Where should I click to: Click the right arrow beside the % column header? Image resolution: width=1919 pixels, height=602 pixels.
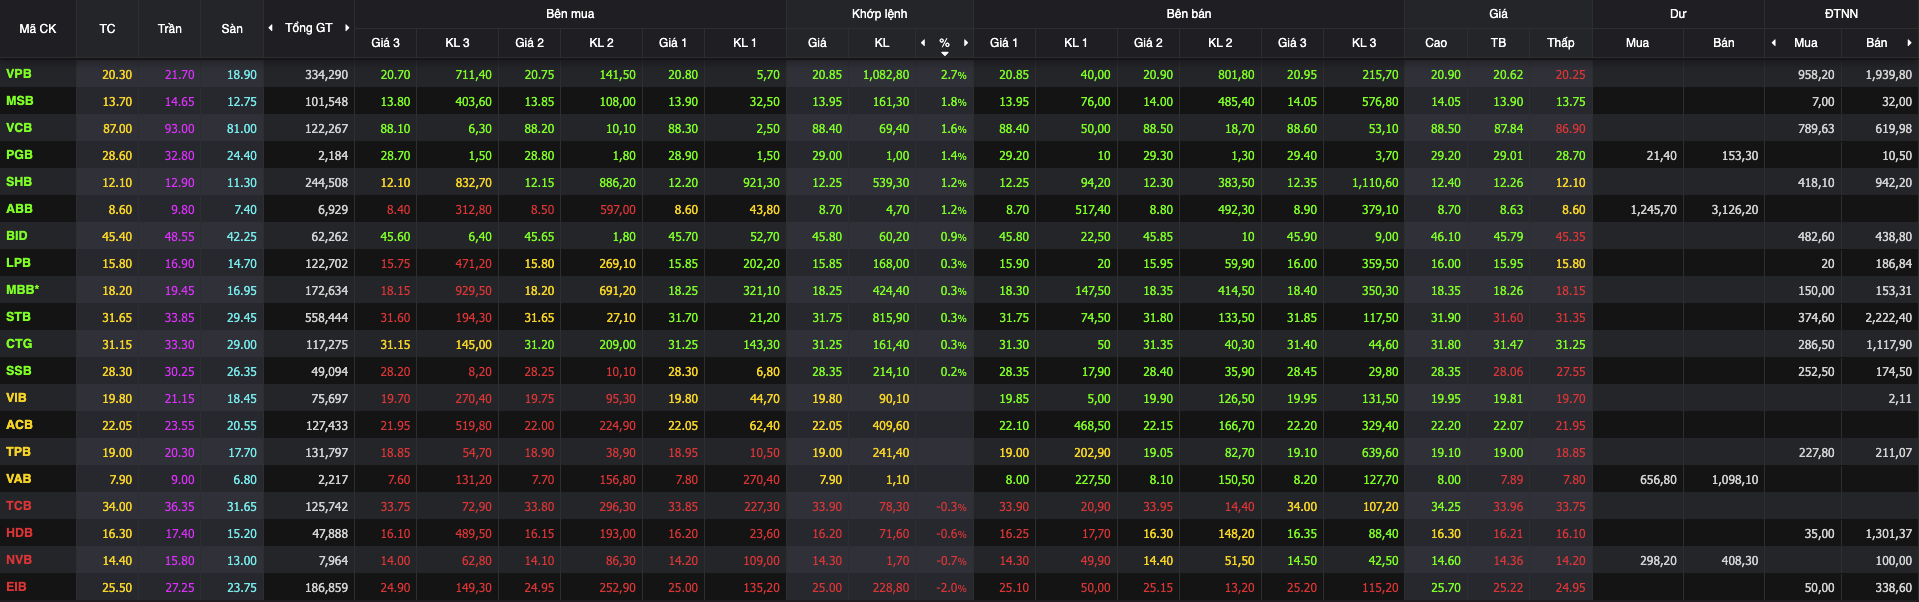pos(966,43)
